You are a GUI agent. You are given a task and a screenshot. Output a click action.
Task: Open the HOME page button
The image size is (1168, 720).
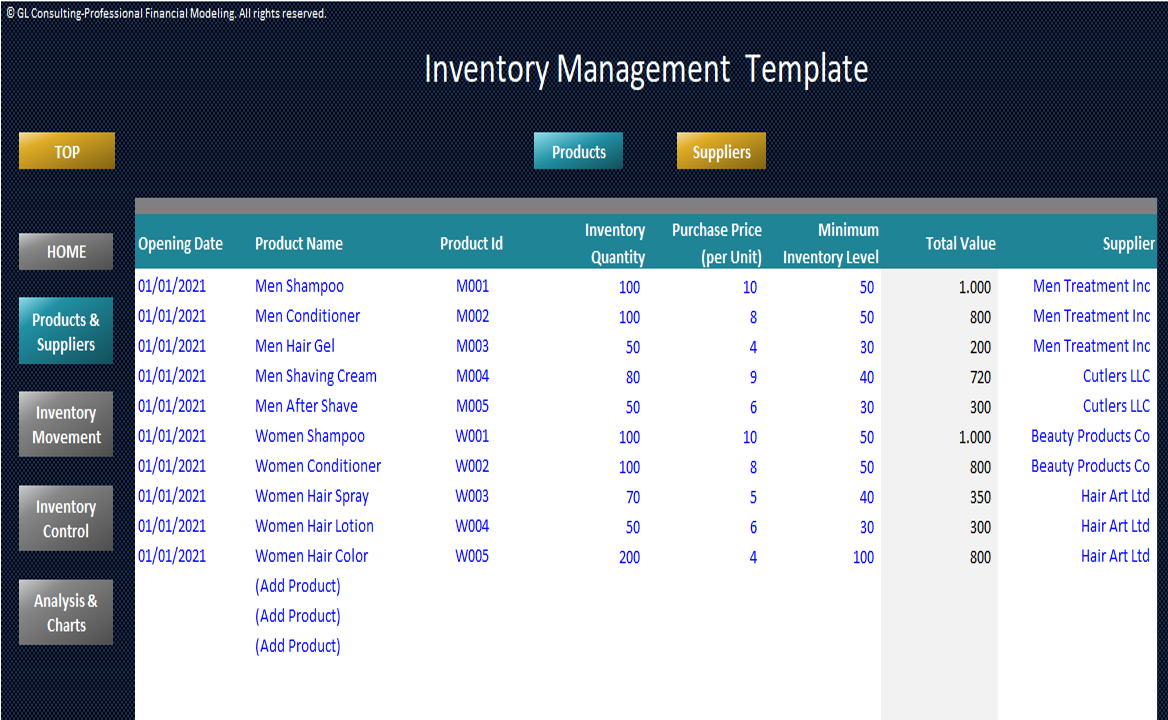(x=66, y=252)
